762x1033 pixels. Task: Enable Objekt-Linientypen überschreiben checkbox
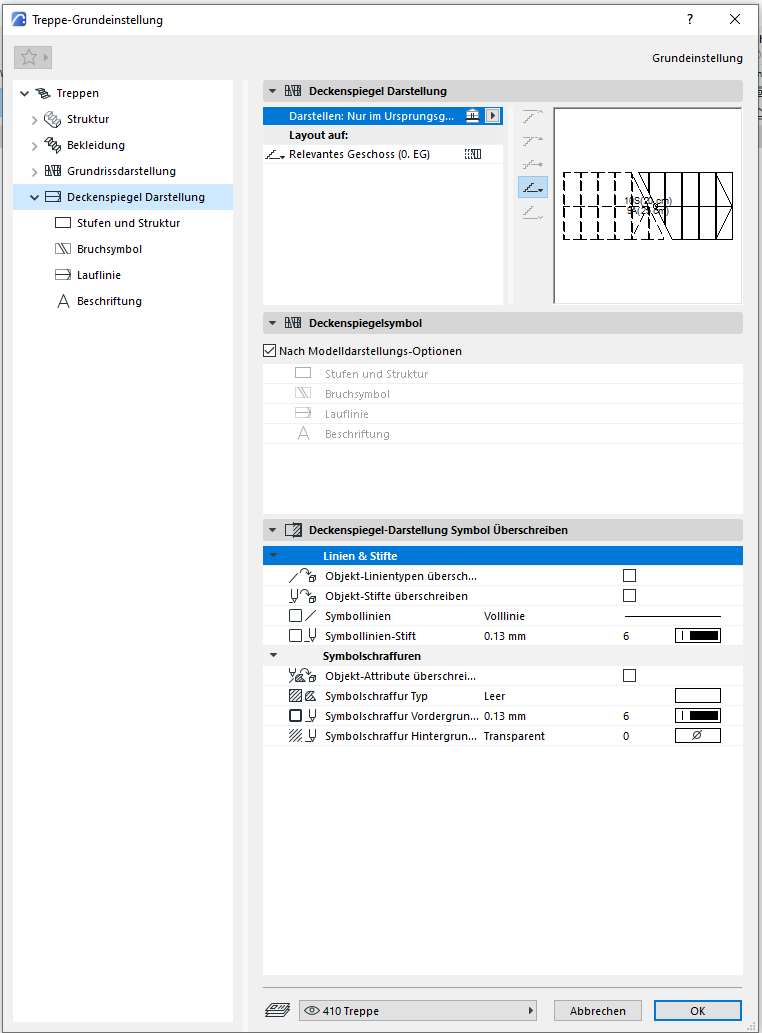tap(629, 576)
